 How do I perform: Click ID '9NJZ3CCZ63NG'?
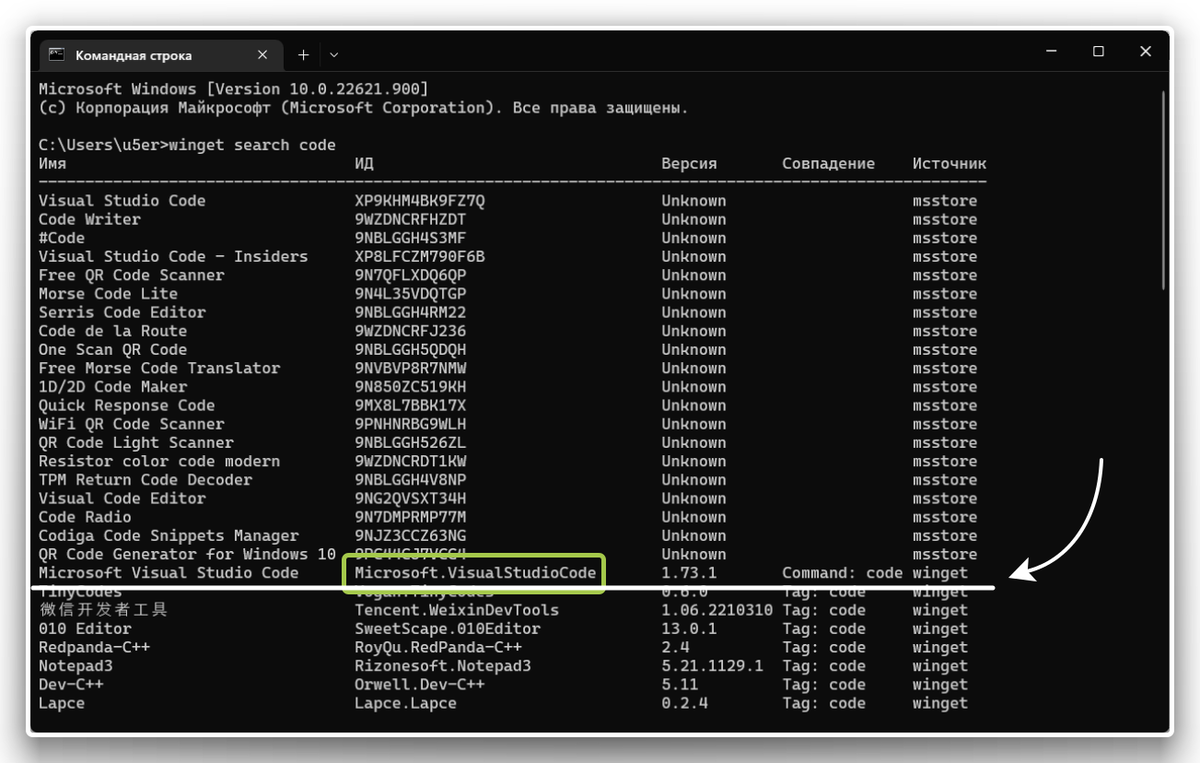tap(411, 536)
